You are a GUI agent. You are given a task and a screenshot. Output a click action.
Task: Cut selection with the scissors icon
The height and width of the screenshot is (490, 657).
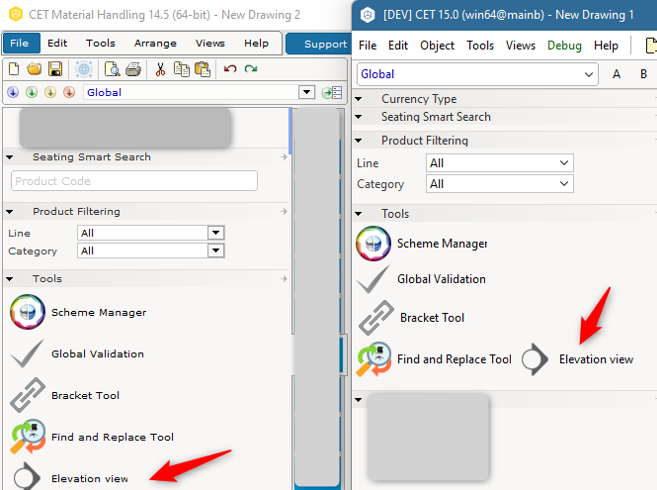pos(160,69)
